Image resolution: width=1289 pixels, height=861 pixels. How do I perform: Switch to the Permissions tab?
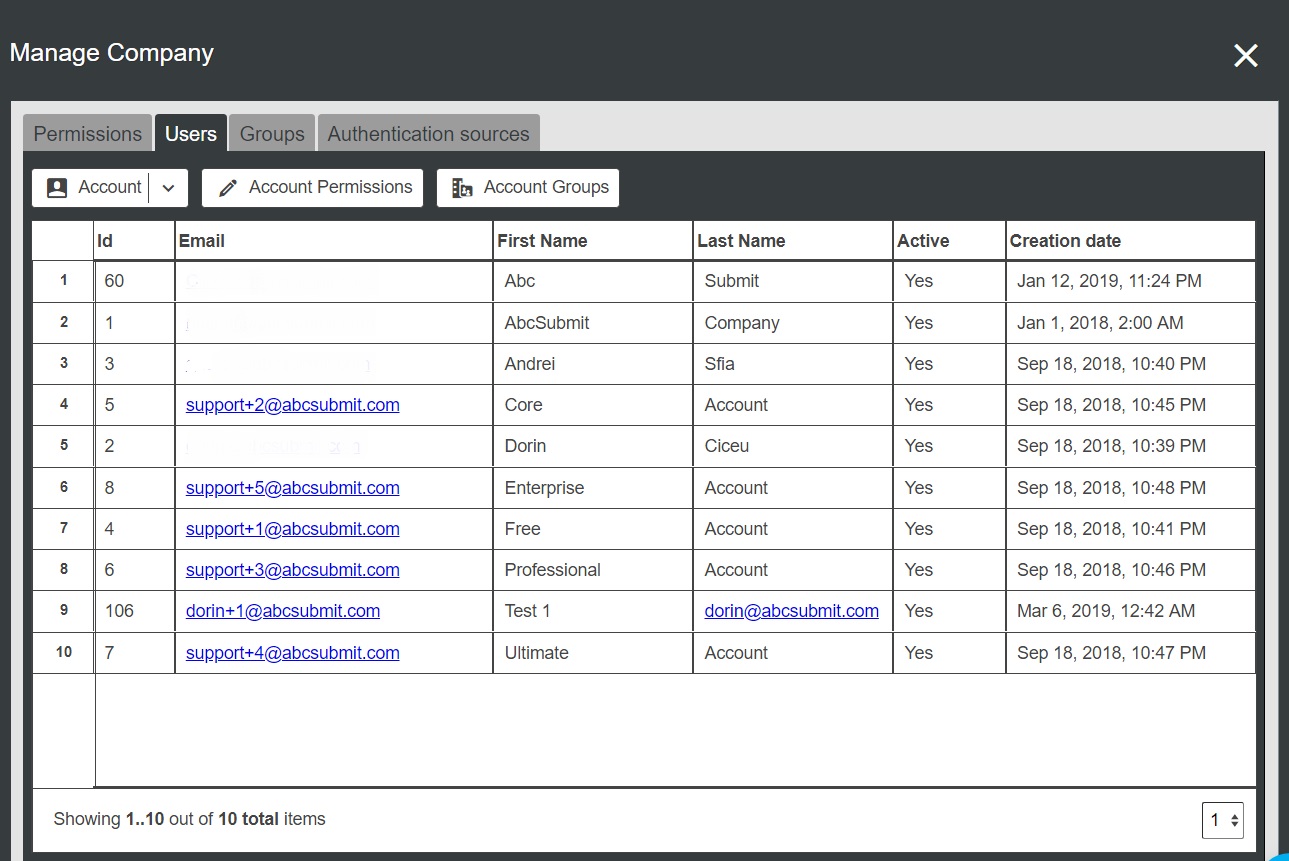click(x=88, y=134)
